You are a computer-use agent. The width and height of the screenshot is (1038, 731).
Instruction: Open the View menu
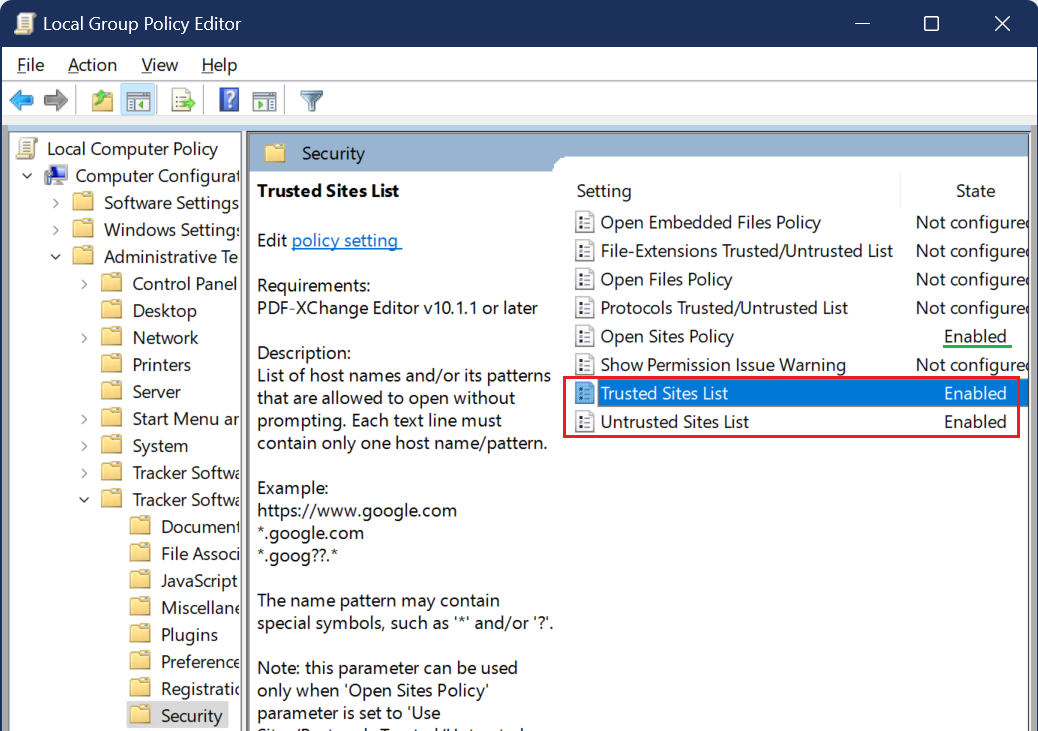(x=160, y=65)
